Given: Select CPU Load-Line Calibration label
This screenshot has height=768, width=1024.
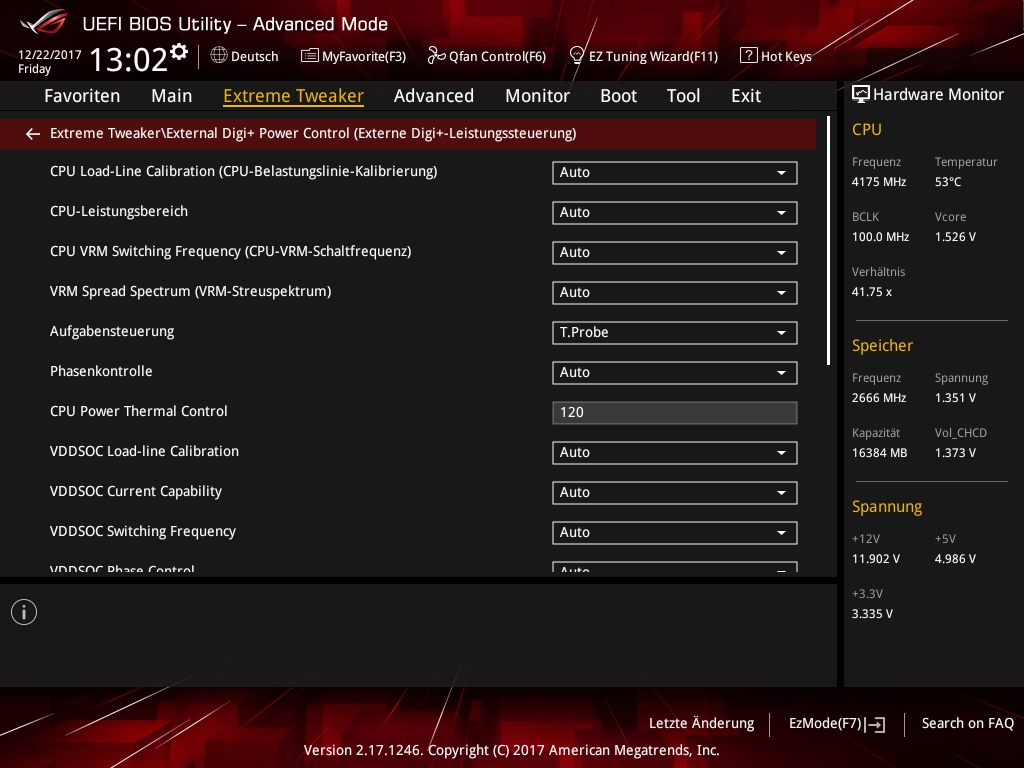Looking at the screenshot, I should click(x=244, y=171).
